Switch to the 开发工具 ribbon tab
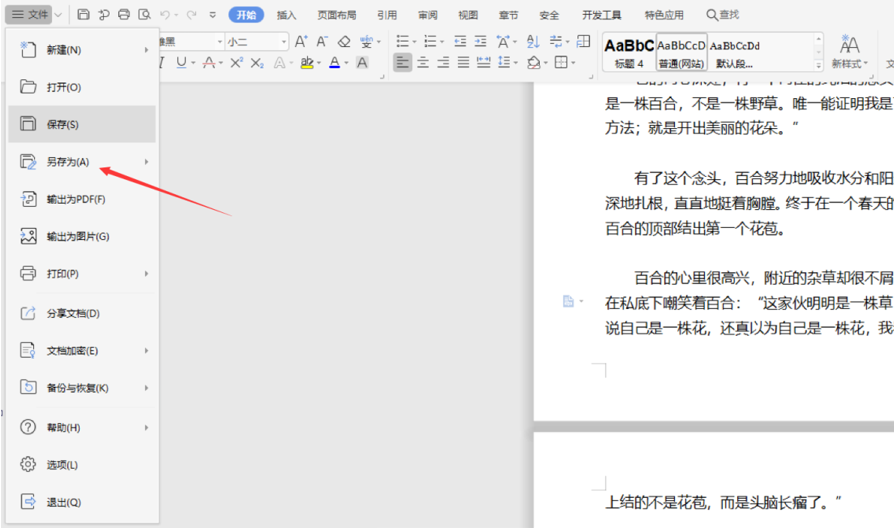This screenshot has height=528, width=894. (602, 15)
